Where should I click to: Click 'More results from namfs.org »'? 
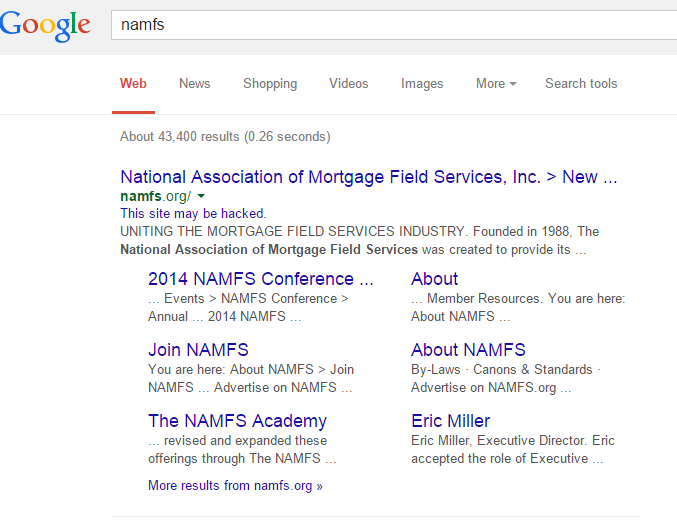point(235,486)
